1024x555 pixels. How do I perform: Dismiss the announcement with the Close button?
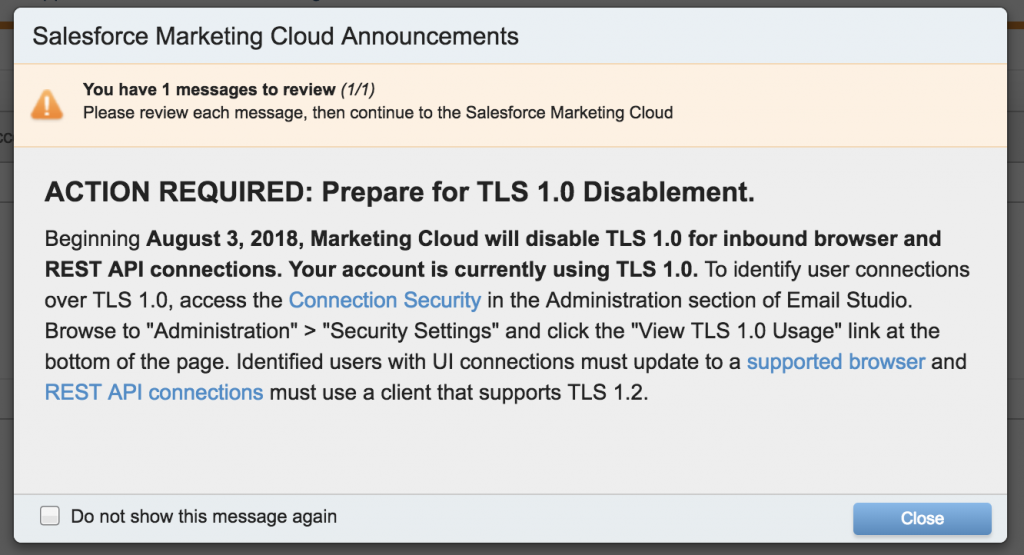[922, 518]
